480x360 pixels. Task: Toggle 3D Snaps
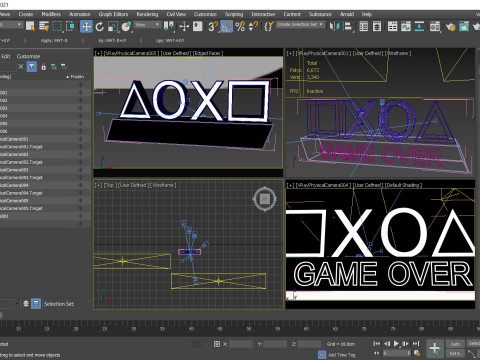coord(213,26)
